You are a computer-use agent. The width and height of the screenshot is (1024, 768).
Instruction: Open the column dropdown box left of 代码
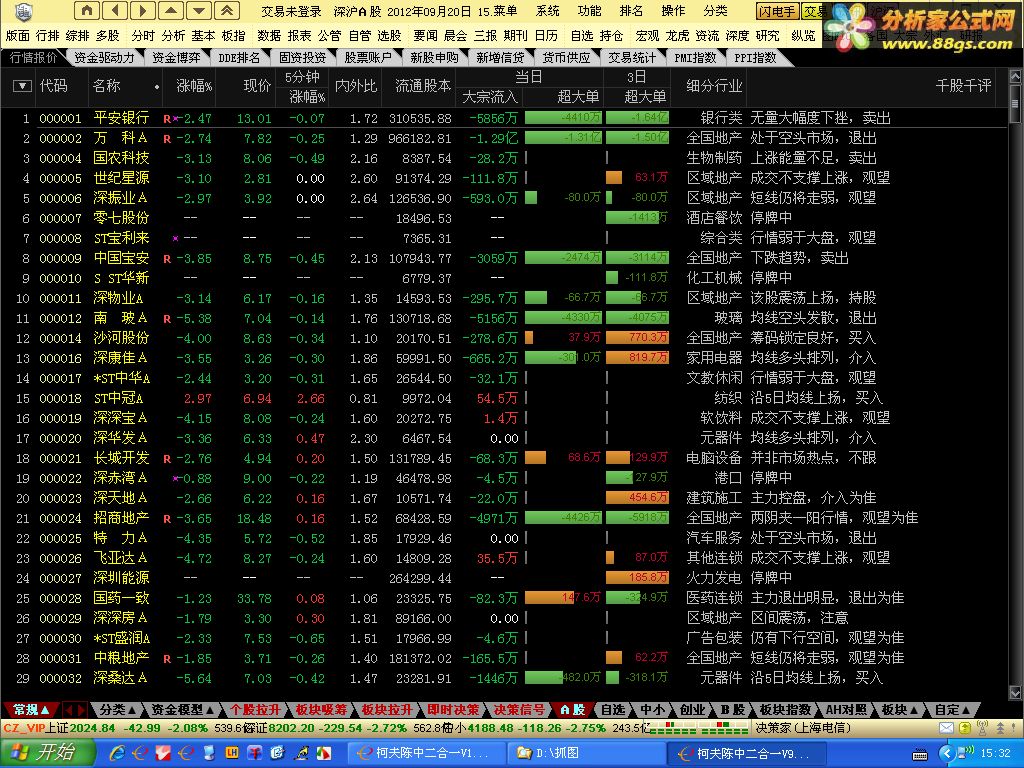pyautogui.click(x=22, y=86)
